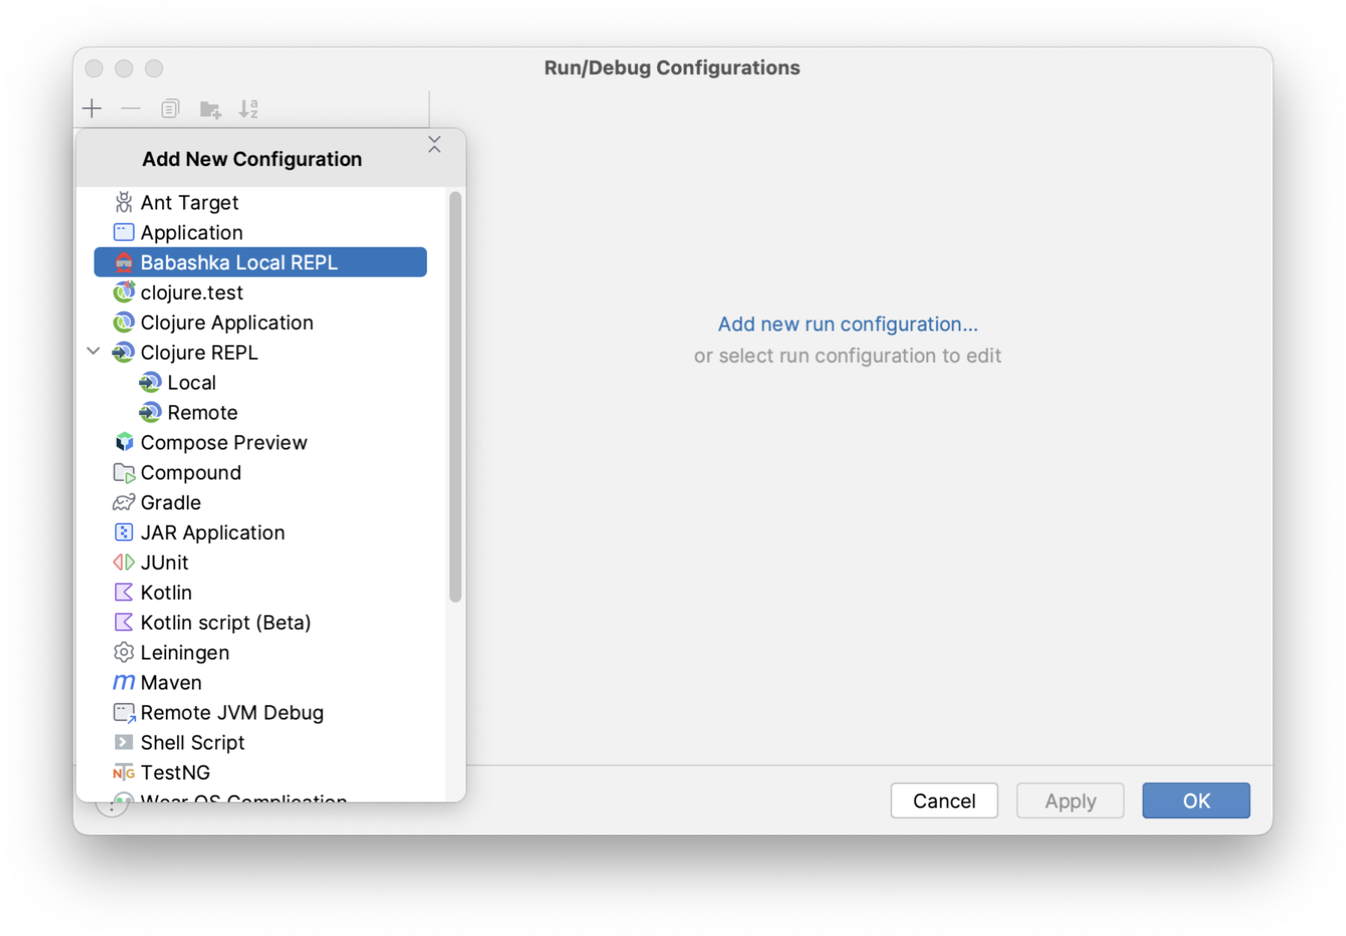
Task: Click the Application window icon
Action: click(123, 232)
